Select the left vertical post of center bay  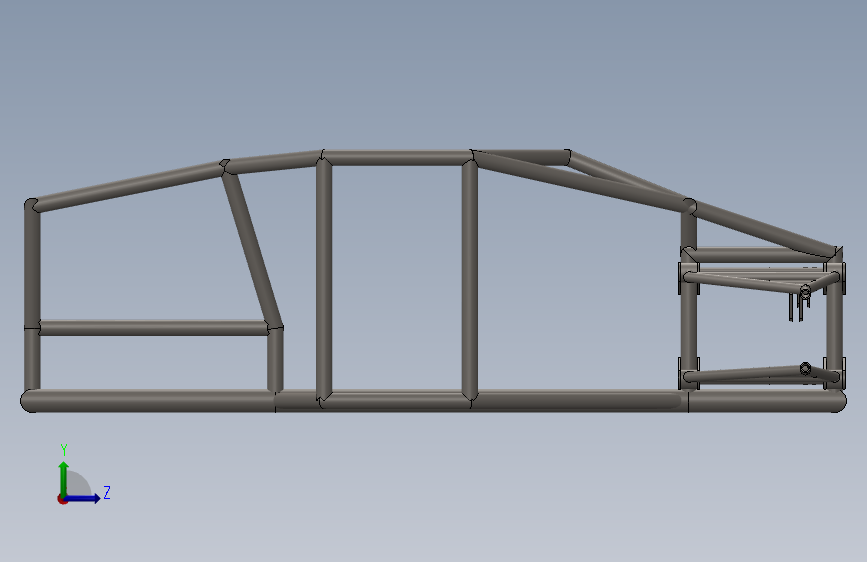324,278
